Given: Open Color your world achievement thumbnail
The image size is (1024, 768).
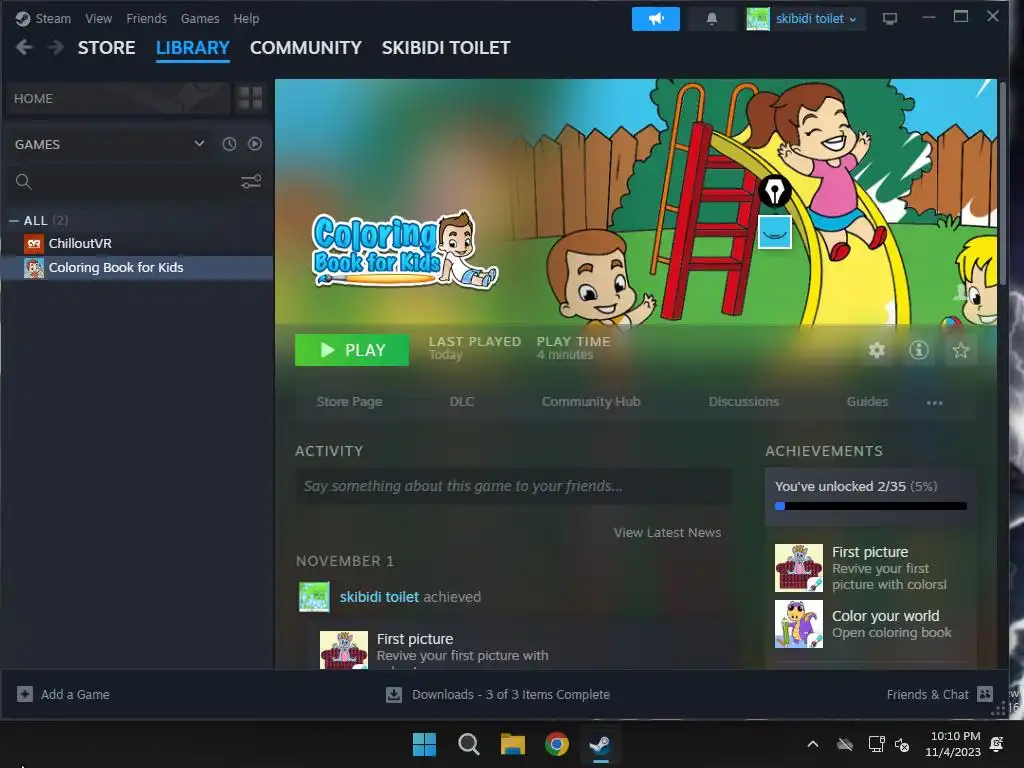Looking at the screenshot, I should point(799,624).
